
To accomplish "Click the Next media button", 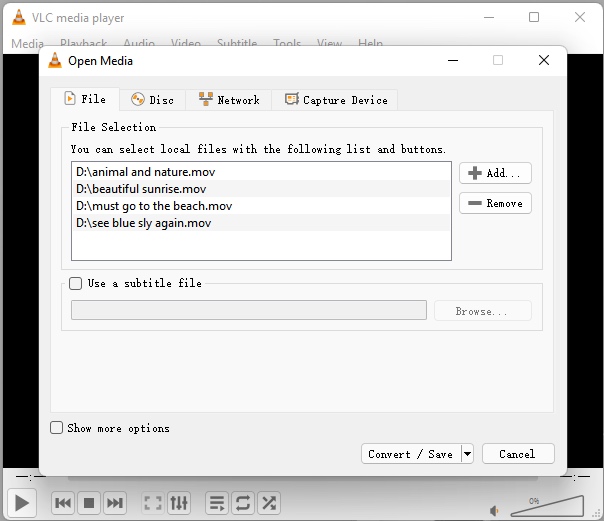I will (x=115, y=503).
